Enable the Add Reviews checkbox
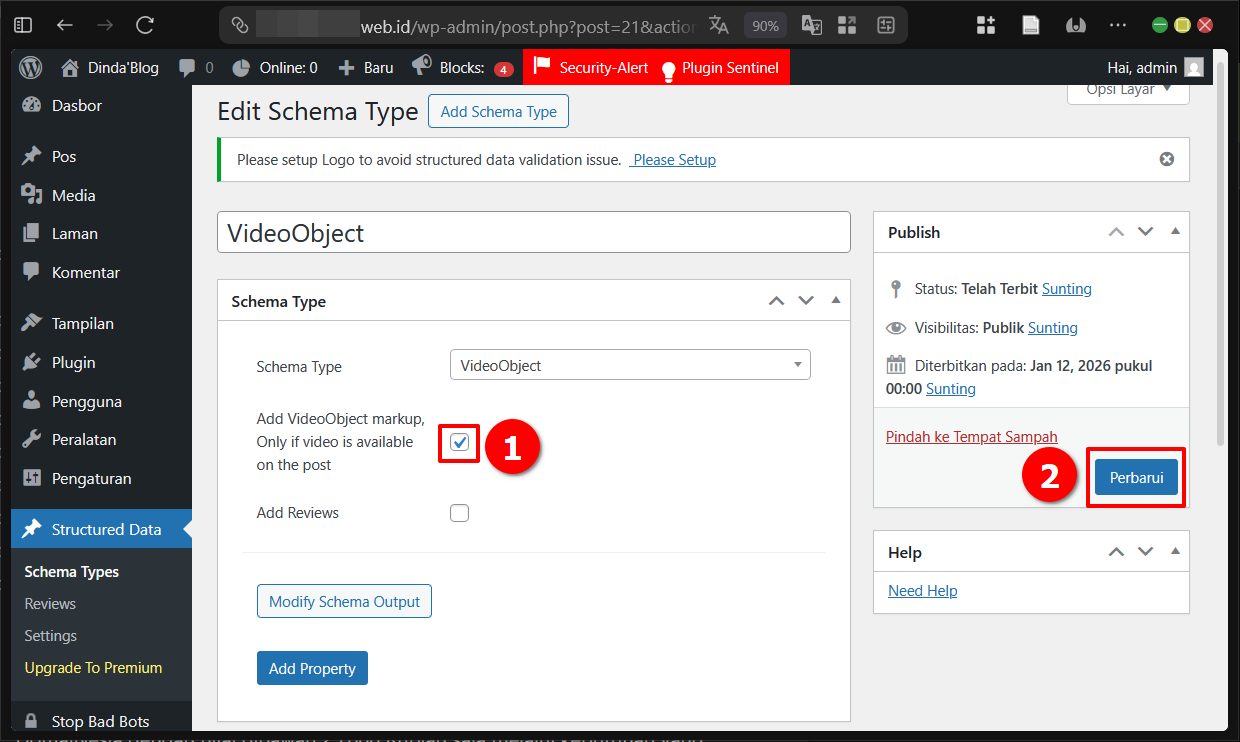The width and height of the screenshot is (1240, 742). point(459,512)
